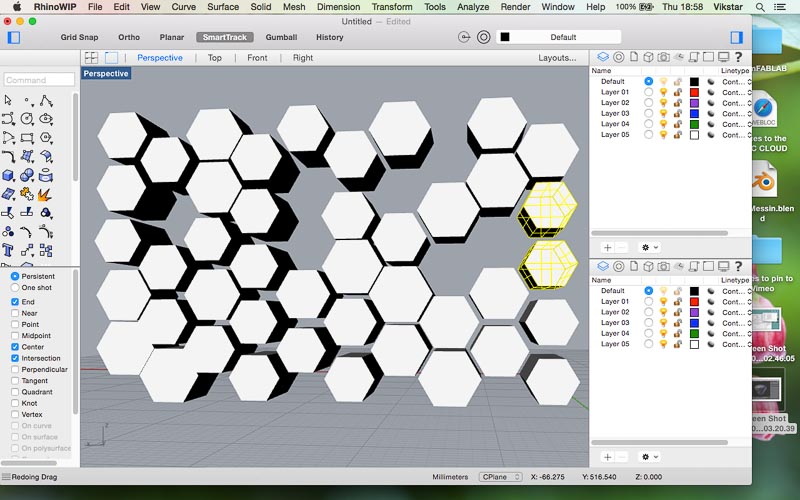The height and width of the screenshot is (500, 800).
Task: Open Layer 02 linetype dropdown, lower panel
Action: click(x=736, y=312)
